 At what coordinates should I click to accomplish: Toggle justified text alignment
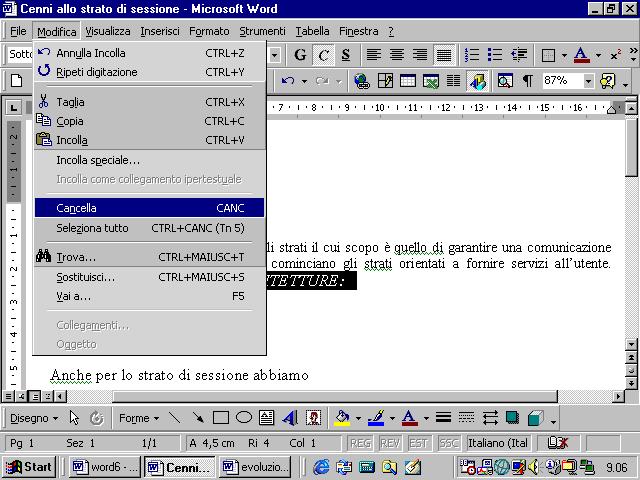tap(444, 55)
